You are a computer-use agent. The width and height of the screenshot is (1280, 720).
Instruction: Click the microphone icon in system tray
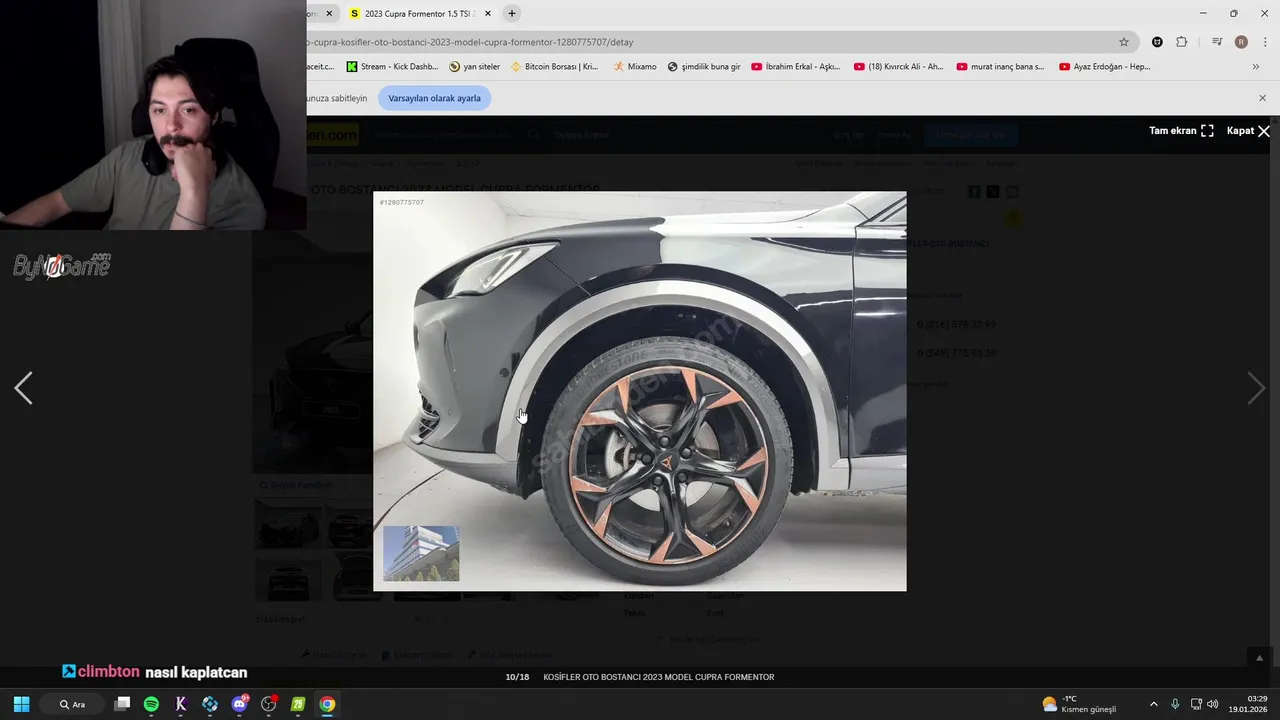click(x=1175, y=704)
